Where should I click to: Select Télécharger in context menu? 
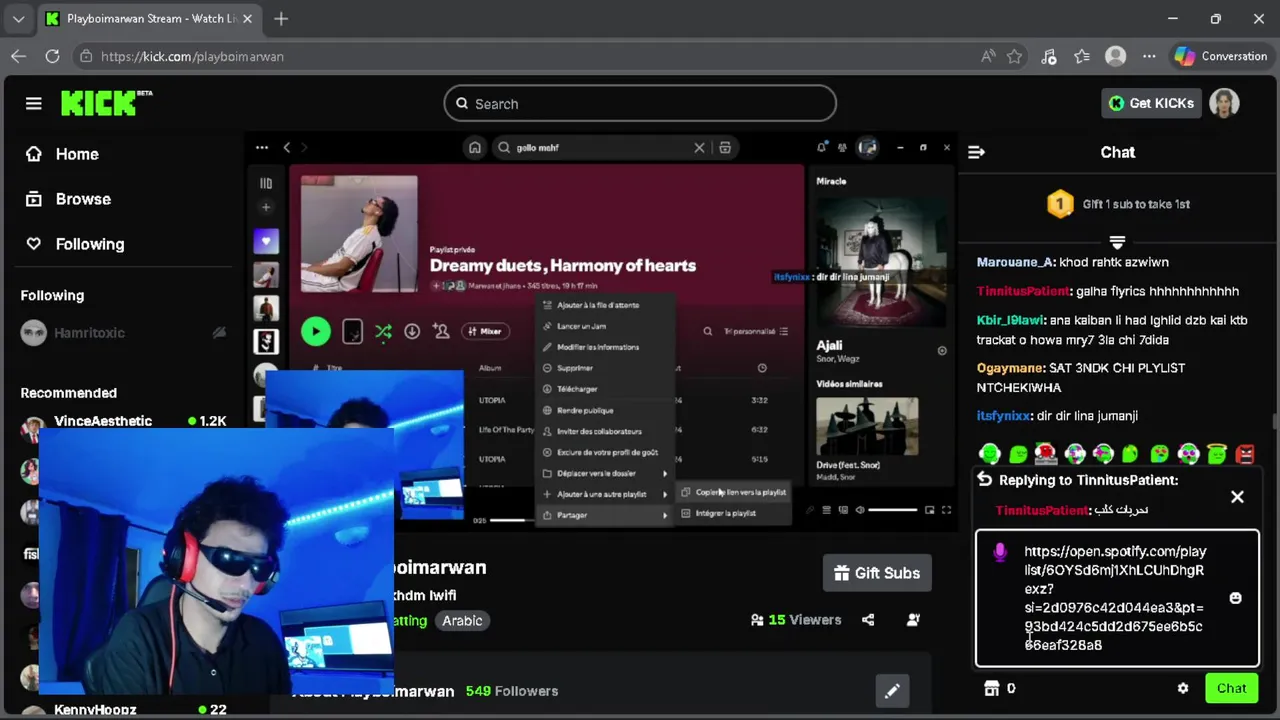coord(604,389)
